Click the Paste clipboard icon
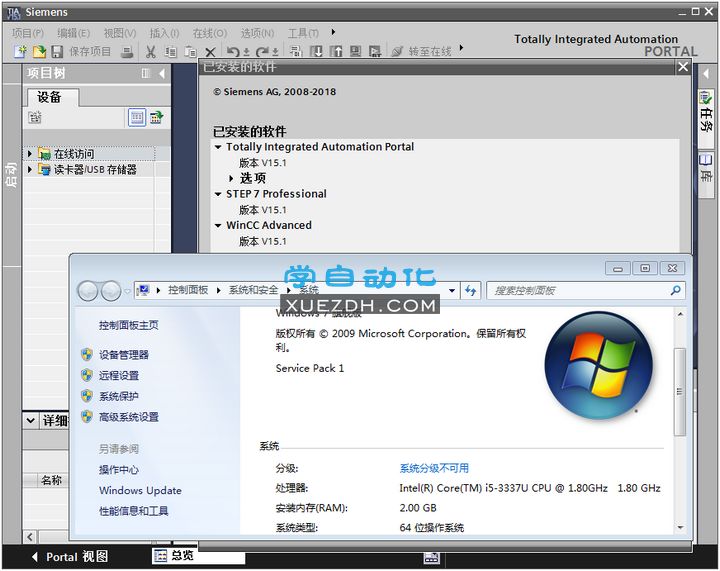This screenshot has height=571, width=720. coord(191,52)
